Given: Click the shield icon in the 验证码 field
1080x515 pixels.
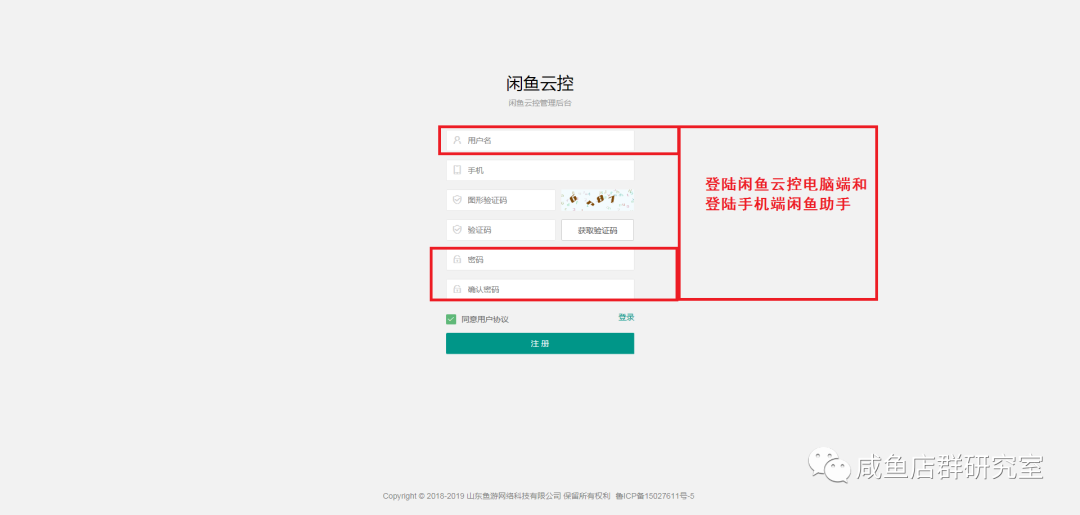Looking at the screenshot, I should tap(457, 230).
